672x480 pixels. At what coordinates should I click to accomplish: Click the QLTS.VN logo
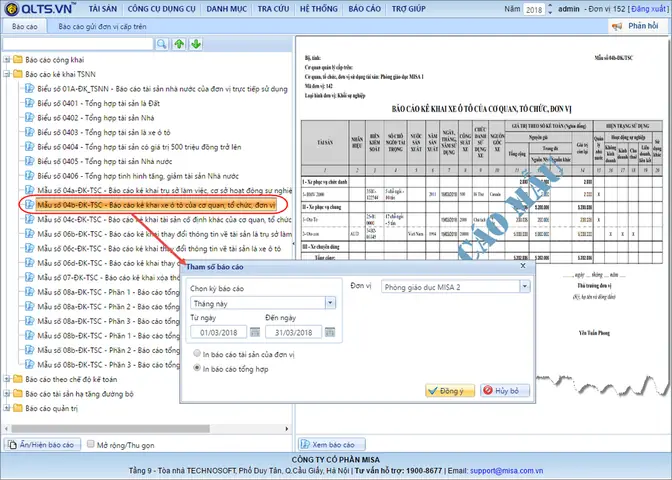(38, 9)
